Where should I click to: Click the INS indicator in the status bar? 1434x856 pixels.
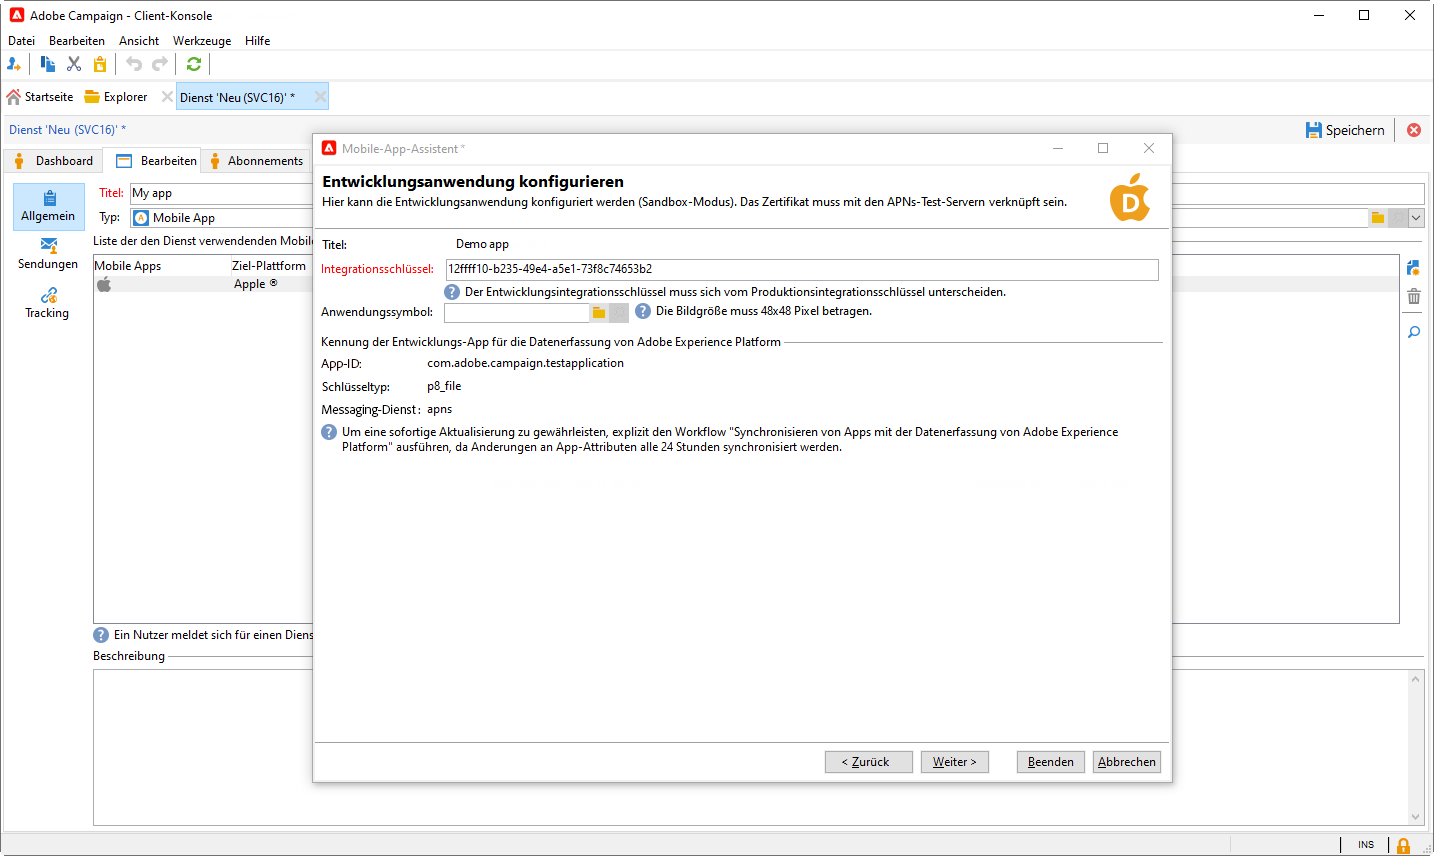1366,845
